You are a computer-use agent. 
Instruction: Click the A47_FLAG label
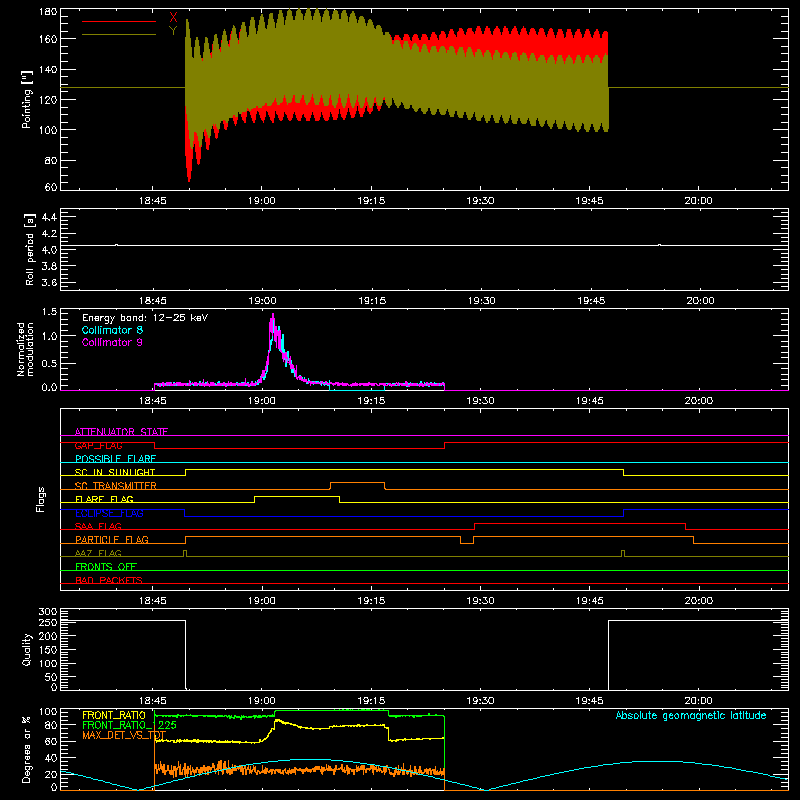point(98,553)
